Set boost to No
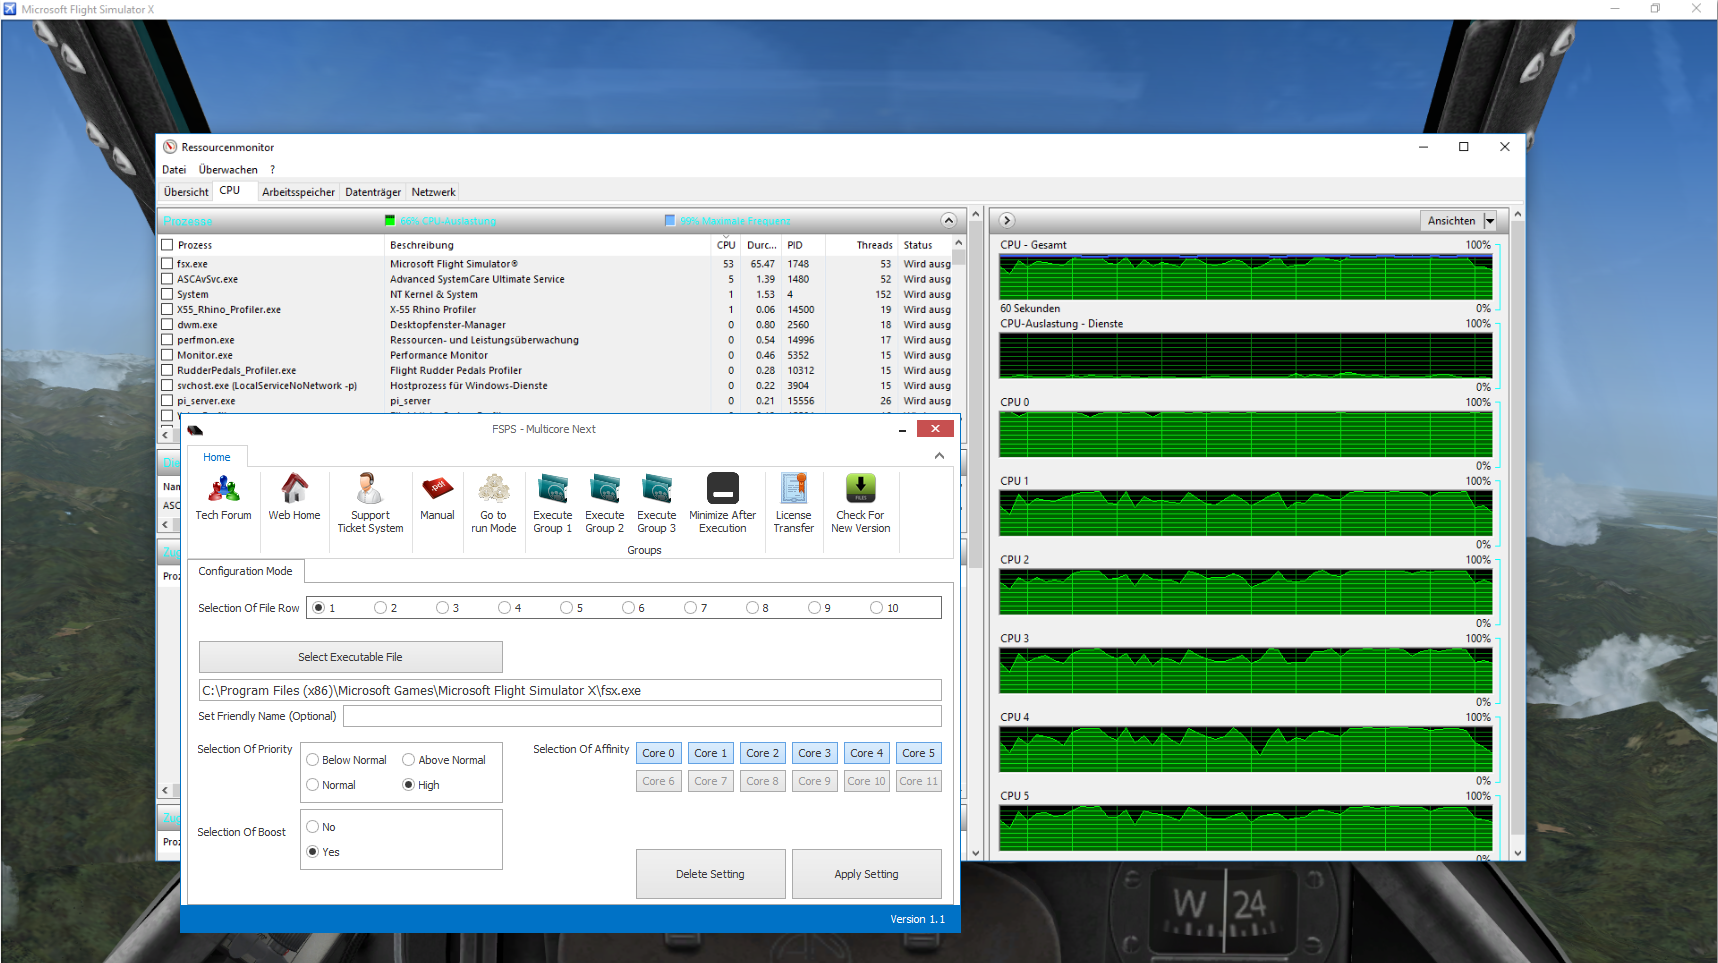Screen dimensions: 1718x963 click(313, 827)
